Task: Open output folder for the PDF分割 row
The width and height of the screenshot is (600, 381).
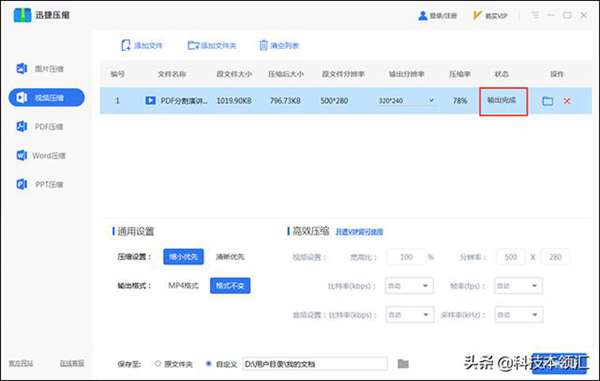Action: point(548,101)
